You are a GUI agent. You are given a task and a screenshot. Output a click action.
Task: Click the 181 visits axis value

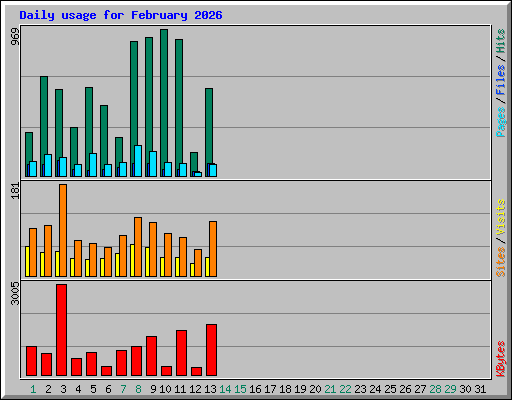coord(15,191)
